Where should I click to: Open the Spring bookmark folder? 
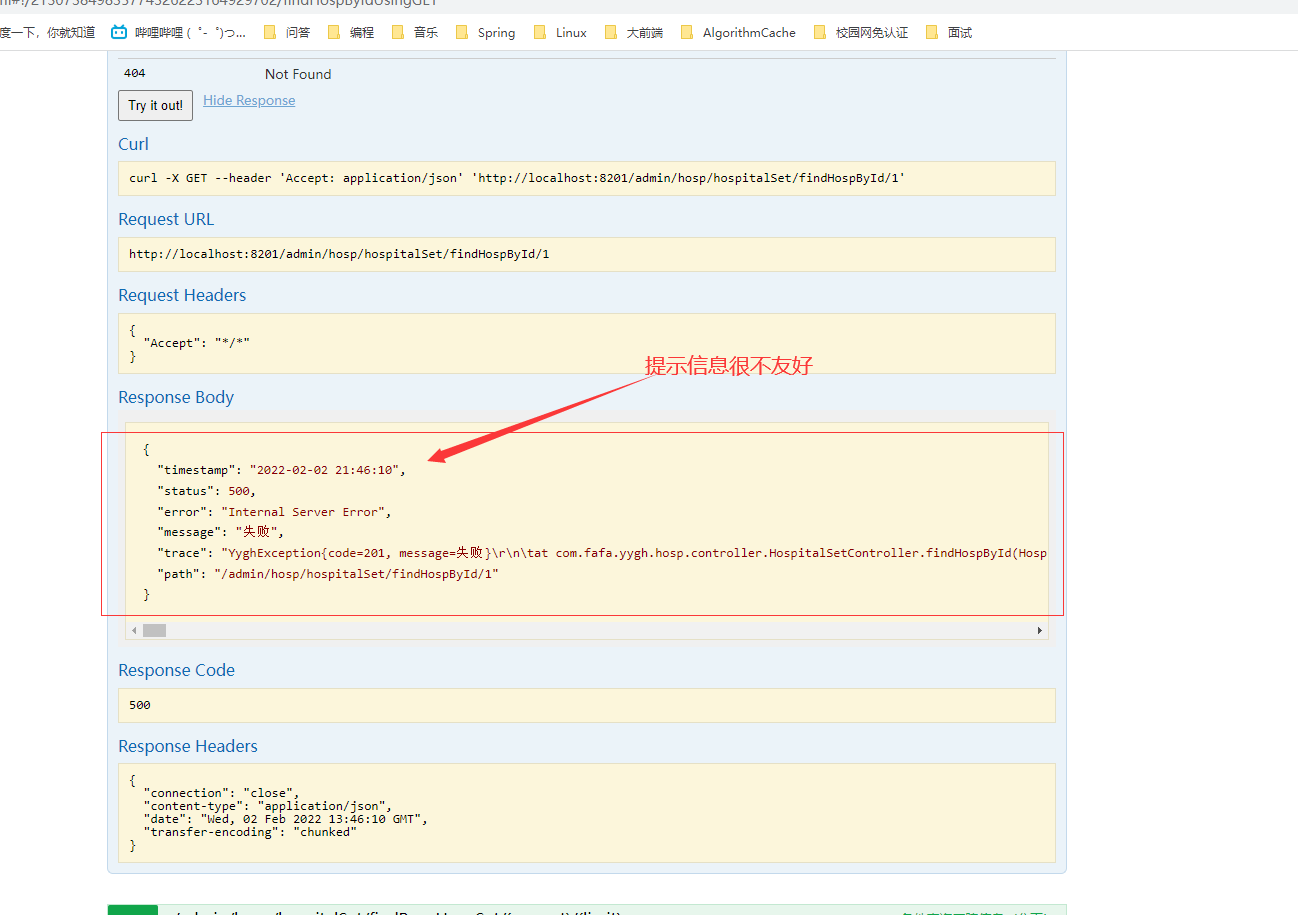pyautogui.click(x=485, y=33)
